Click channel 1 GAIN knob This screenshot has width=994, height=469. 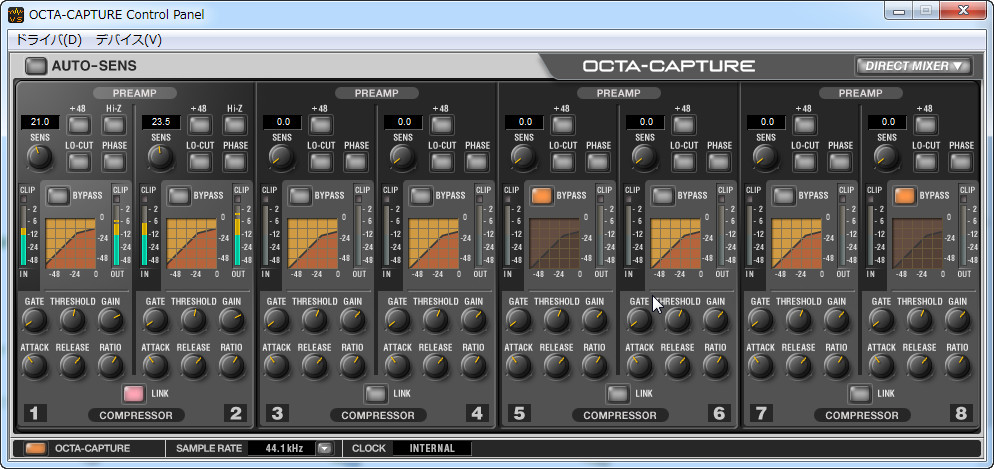[x=110, y=321]
